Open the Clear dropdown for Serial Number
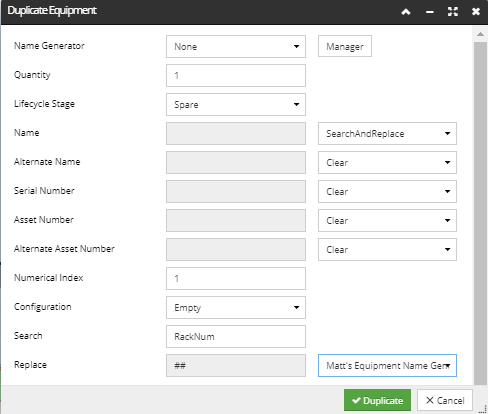This screenshot has height=414, width=488. [387, 192]
